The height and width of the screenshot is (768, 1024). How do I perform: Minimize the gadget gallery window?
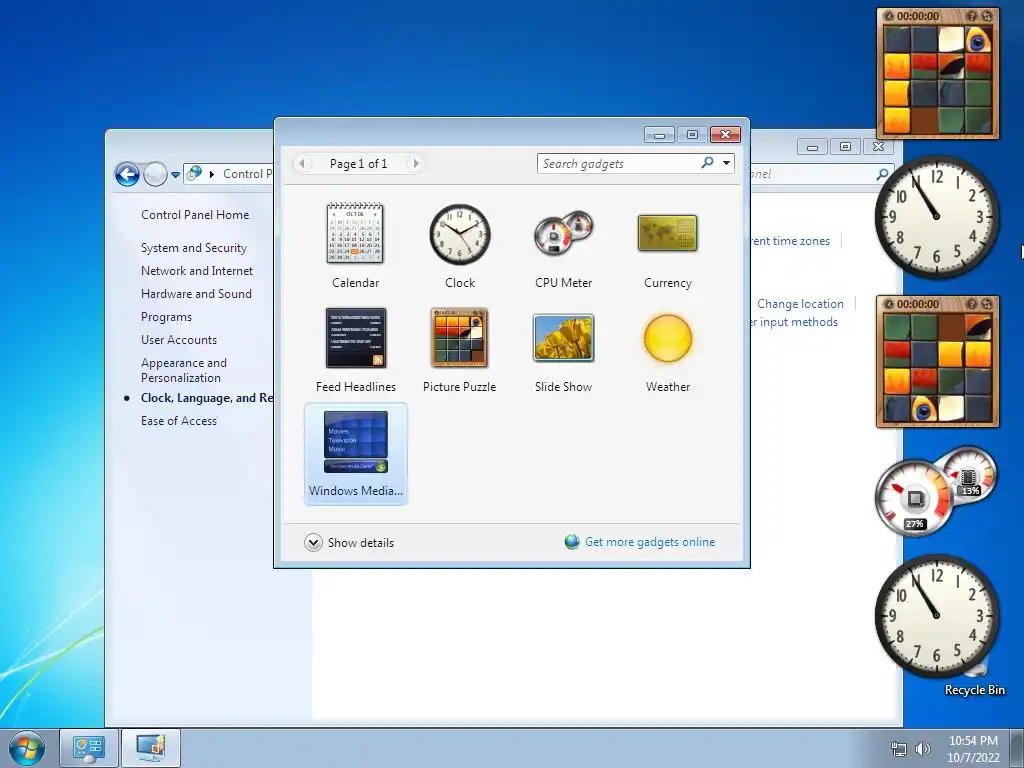[660, 135]
